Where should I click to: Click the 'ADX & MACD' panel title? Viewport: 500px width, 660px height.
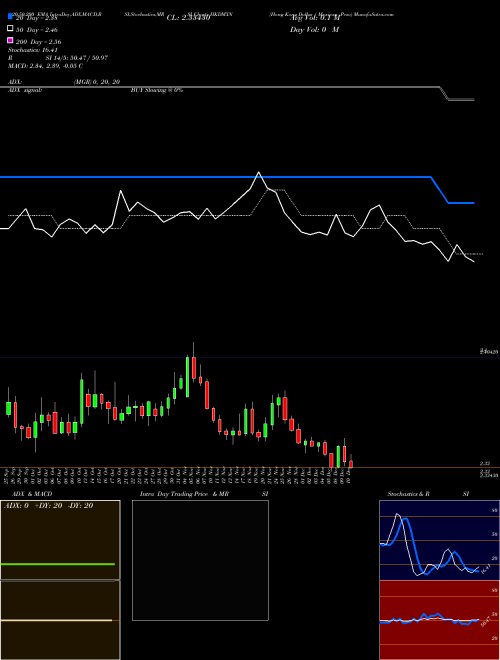(32, 494)
